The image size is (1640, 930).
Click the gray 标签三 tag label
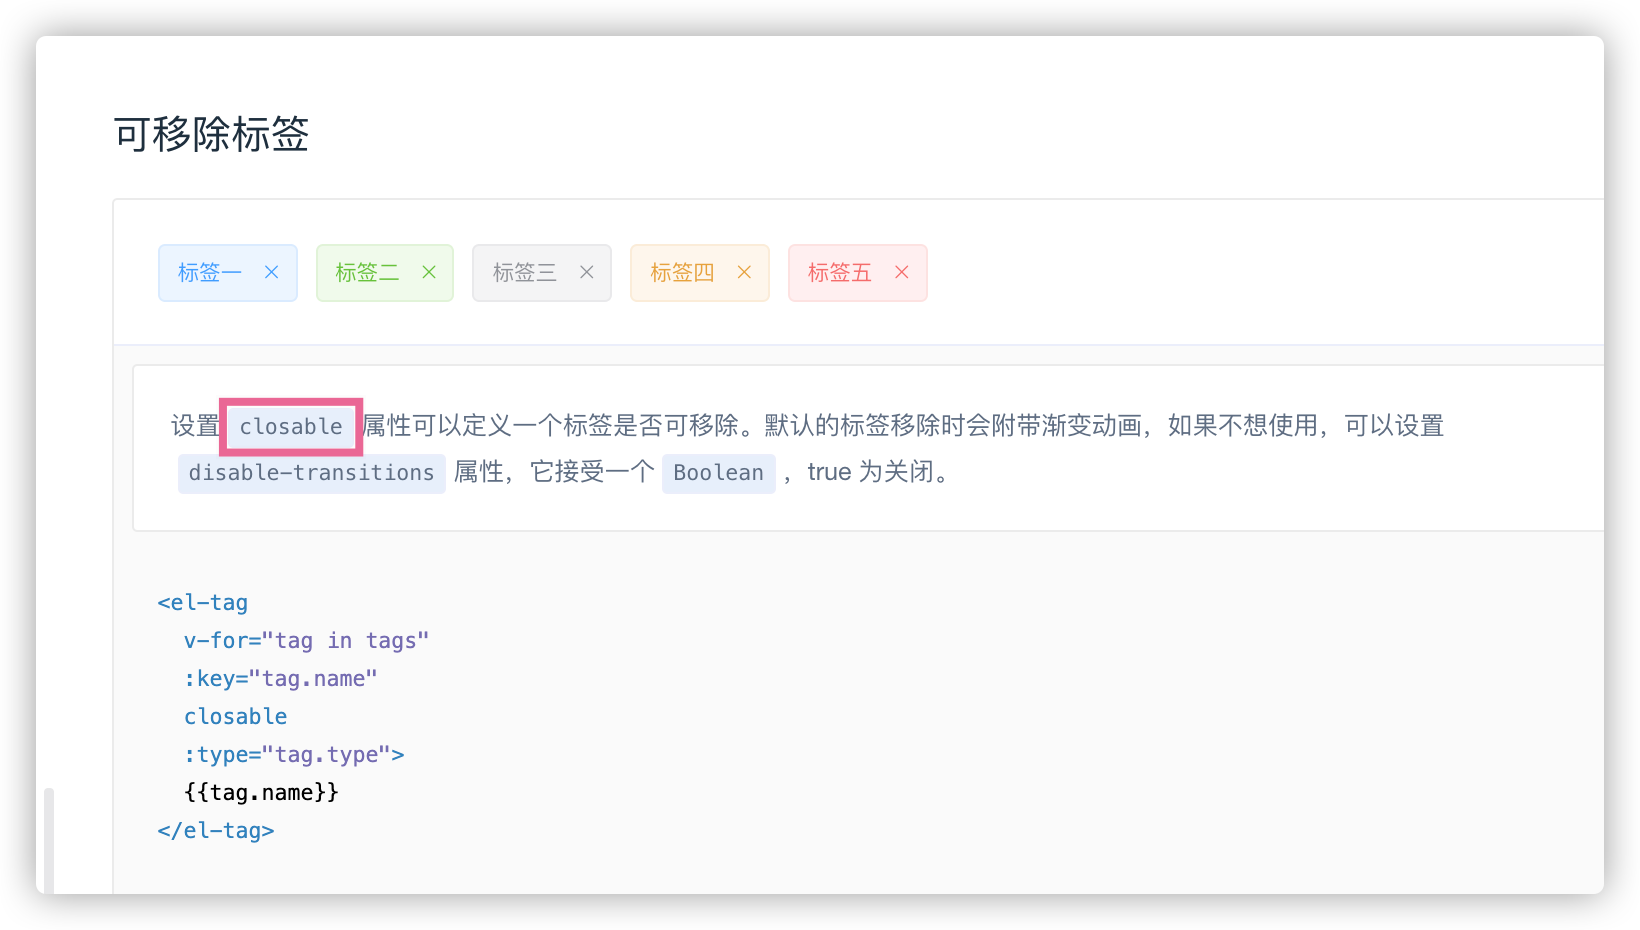[525, 272]
